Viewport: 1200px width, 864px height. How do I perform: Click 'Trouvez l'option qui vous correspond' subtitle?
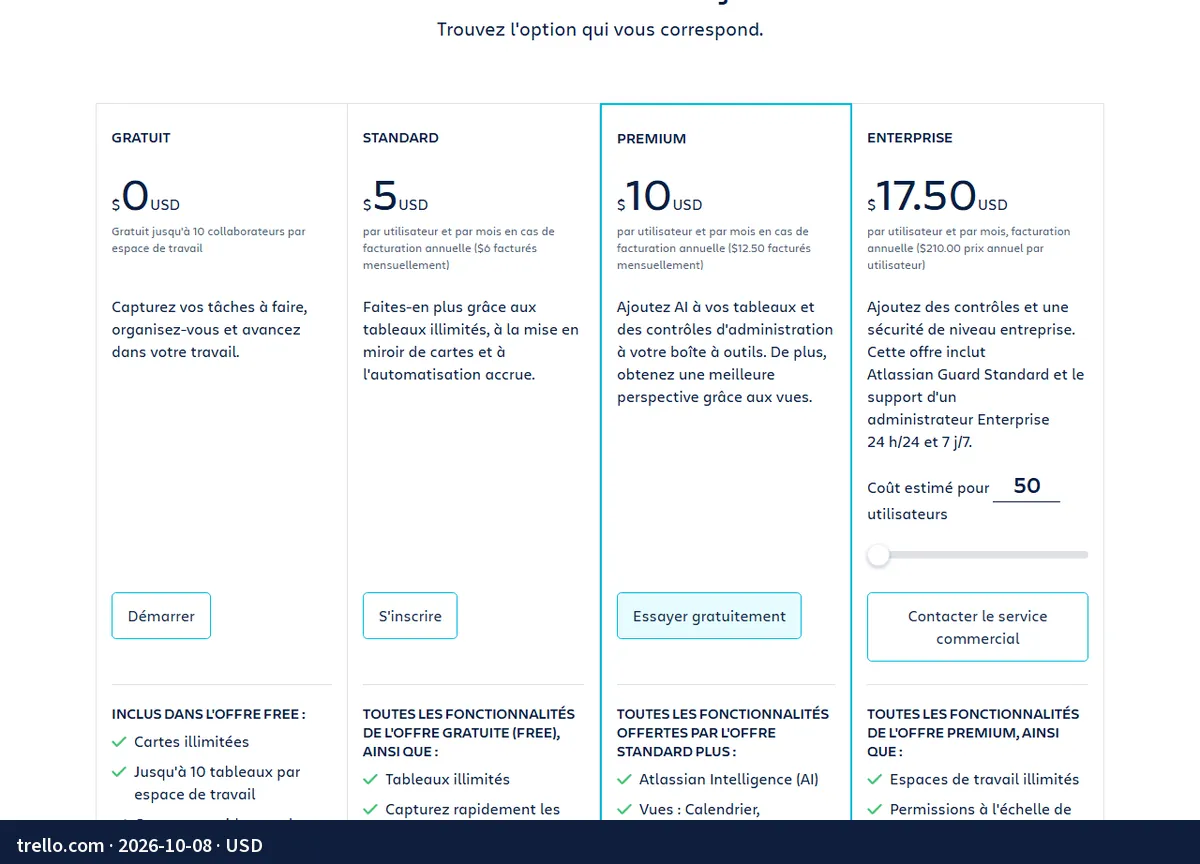(x=600, y=29)
